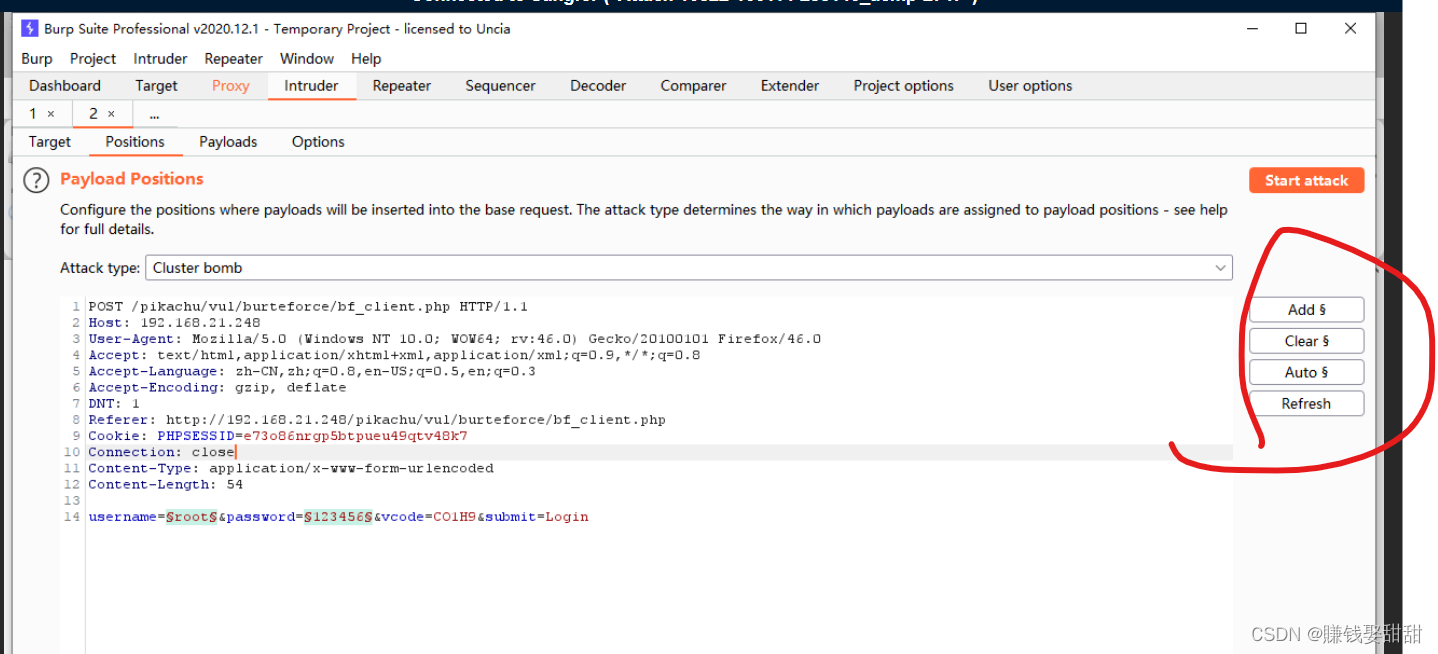Click the Host header line 192.168.21.248

pyautogui.click(x=174, y=323)
